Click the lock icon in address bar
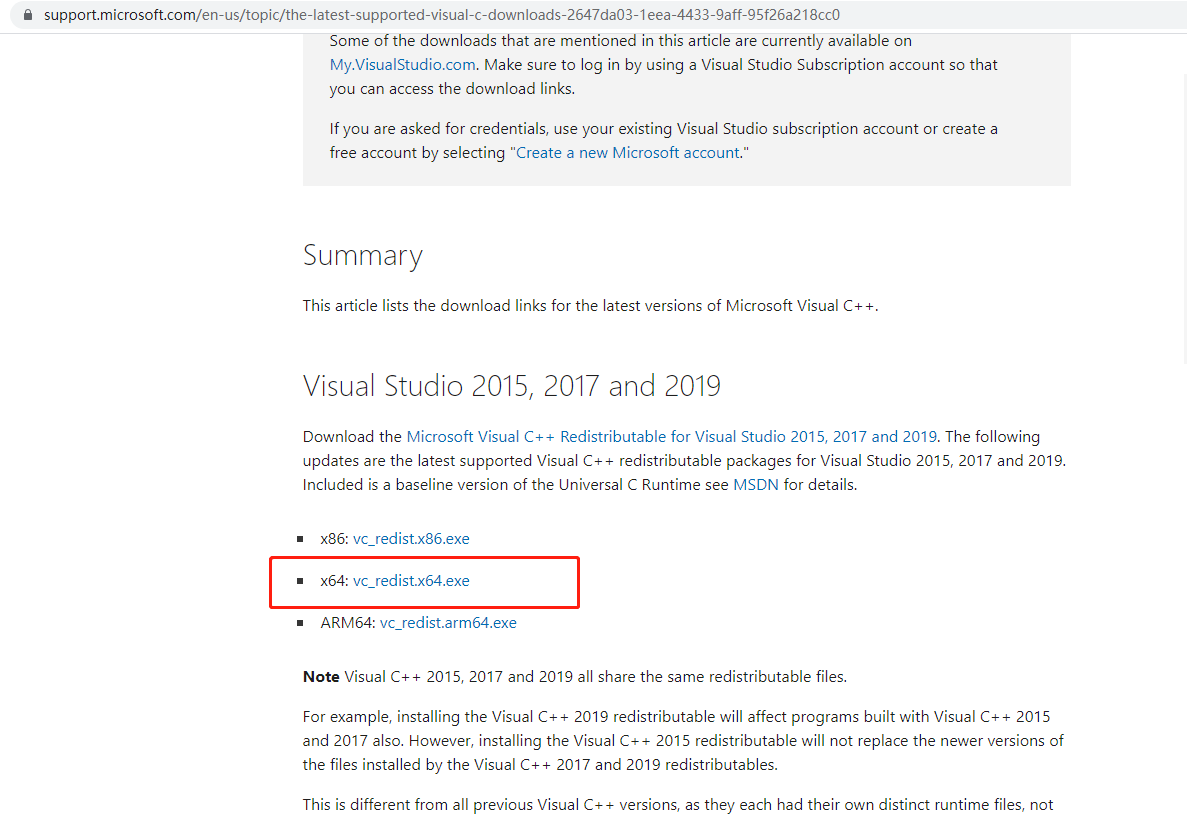This screenshot has width=1187, height=818. 28,14
